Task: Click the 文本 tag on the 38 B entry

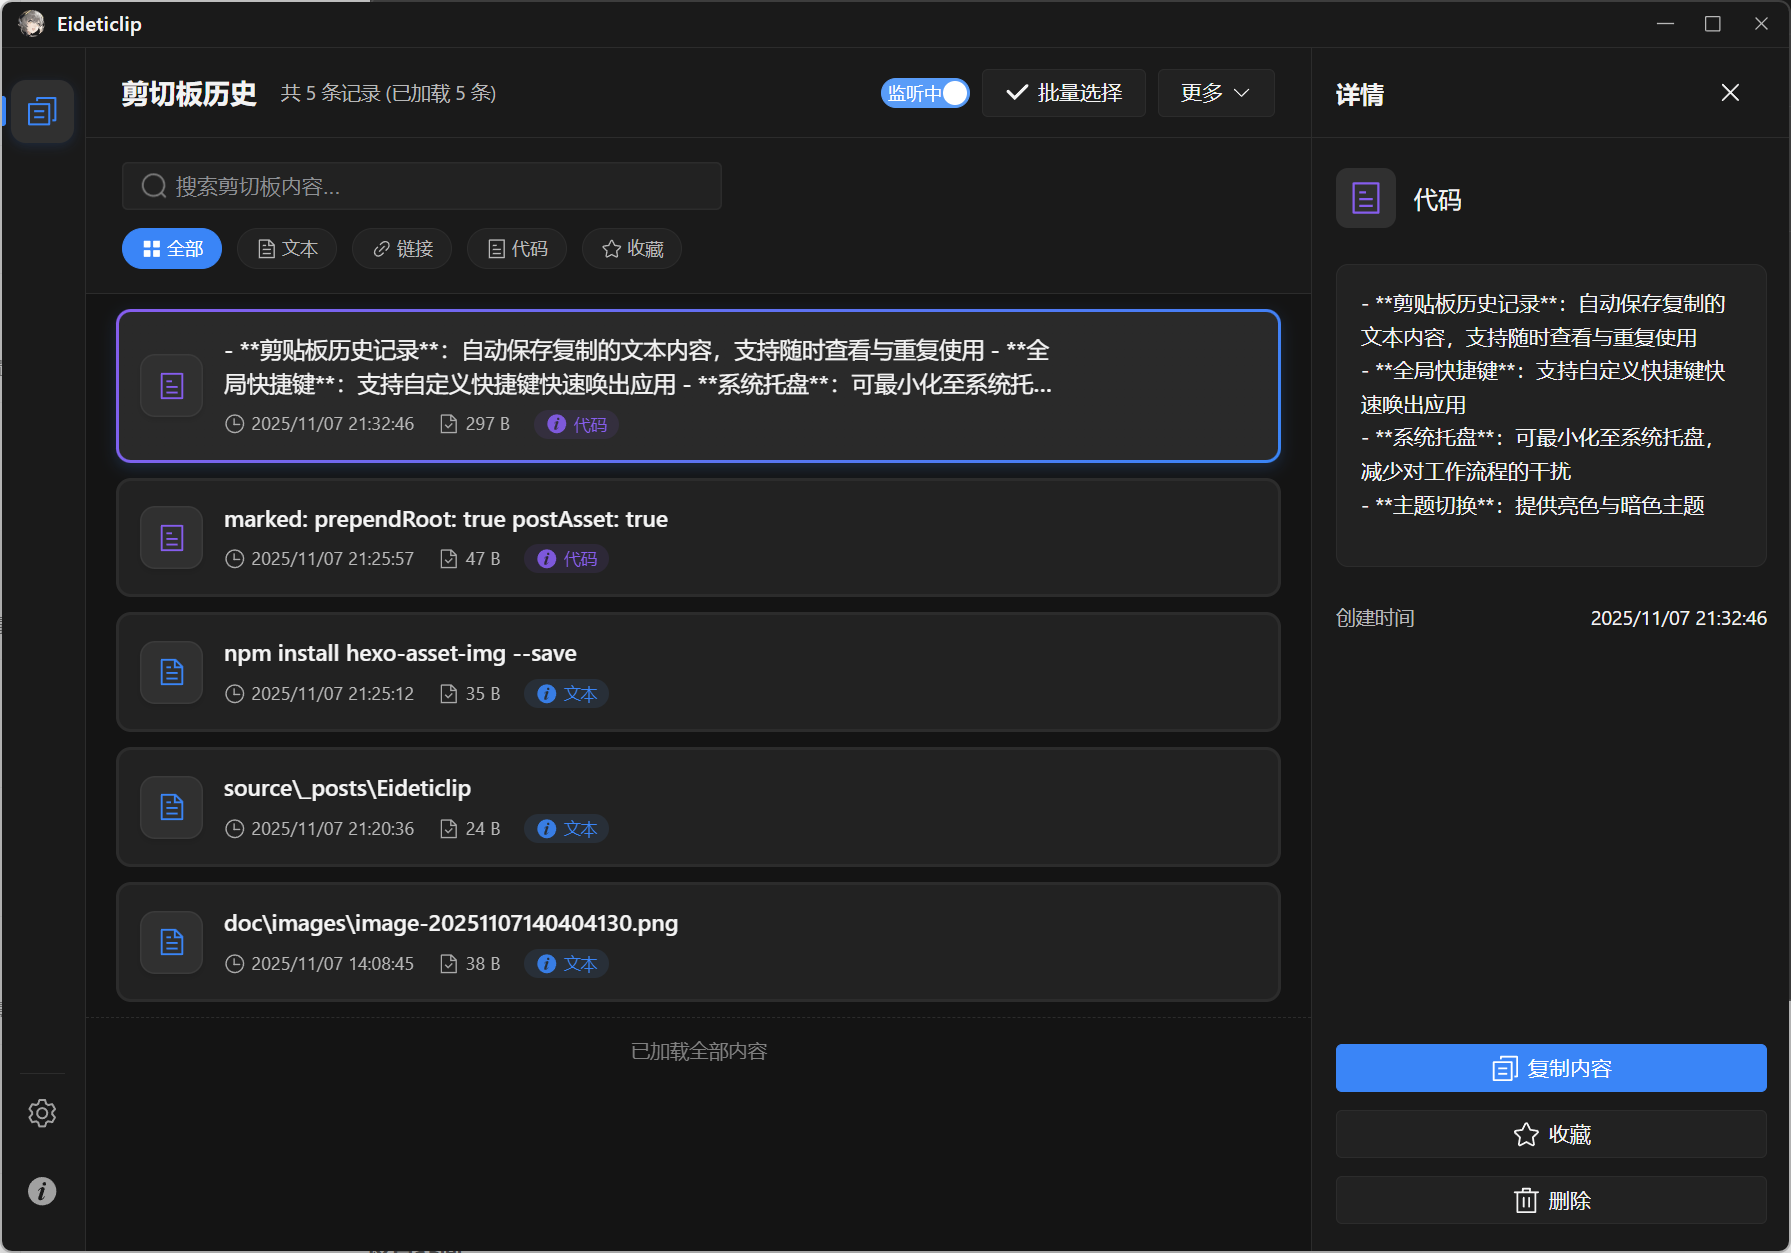Action: click(567, 964)
